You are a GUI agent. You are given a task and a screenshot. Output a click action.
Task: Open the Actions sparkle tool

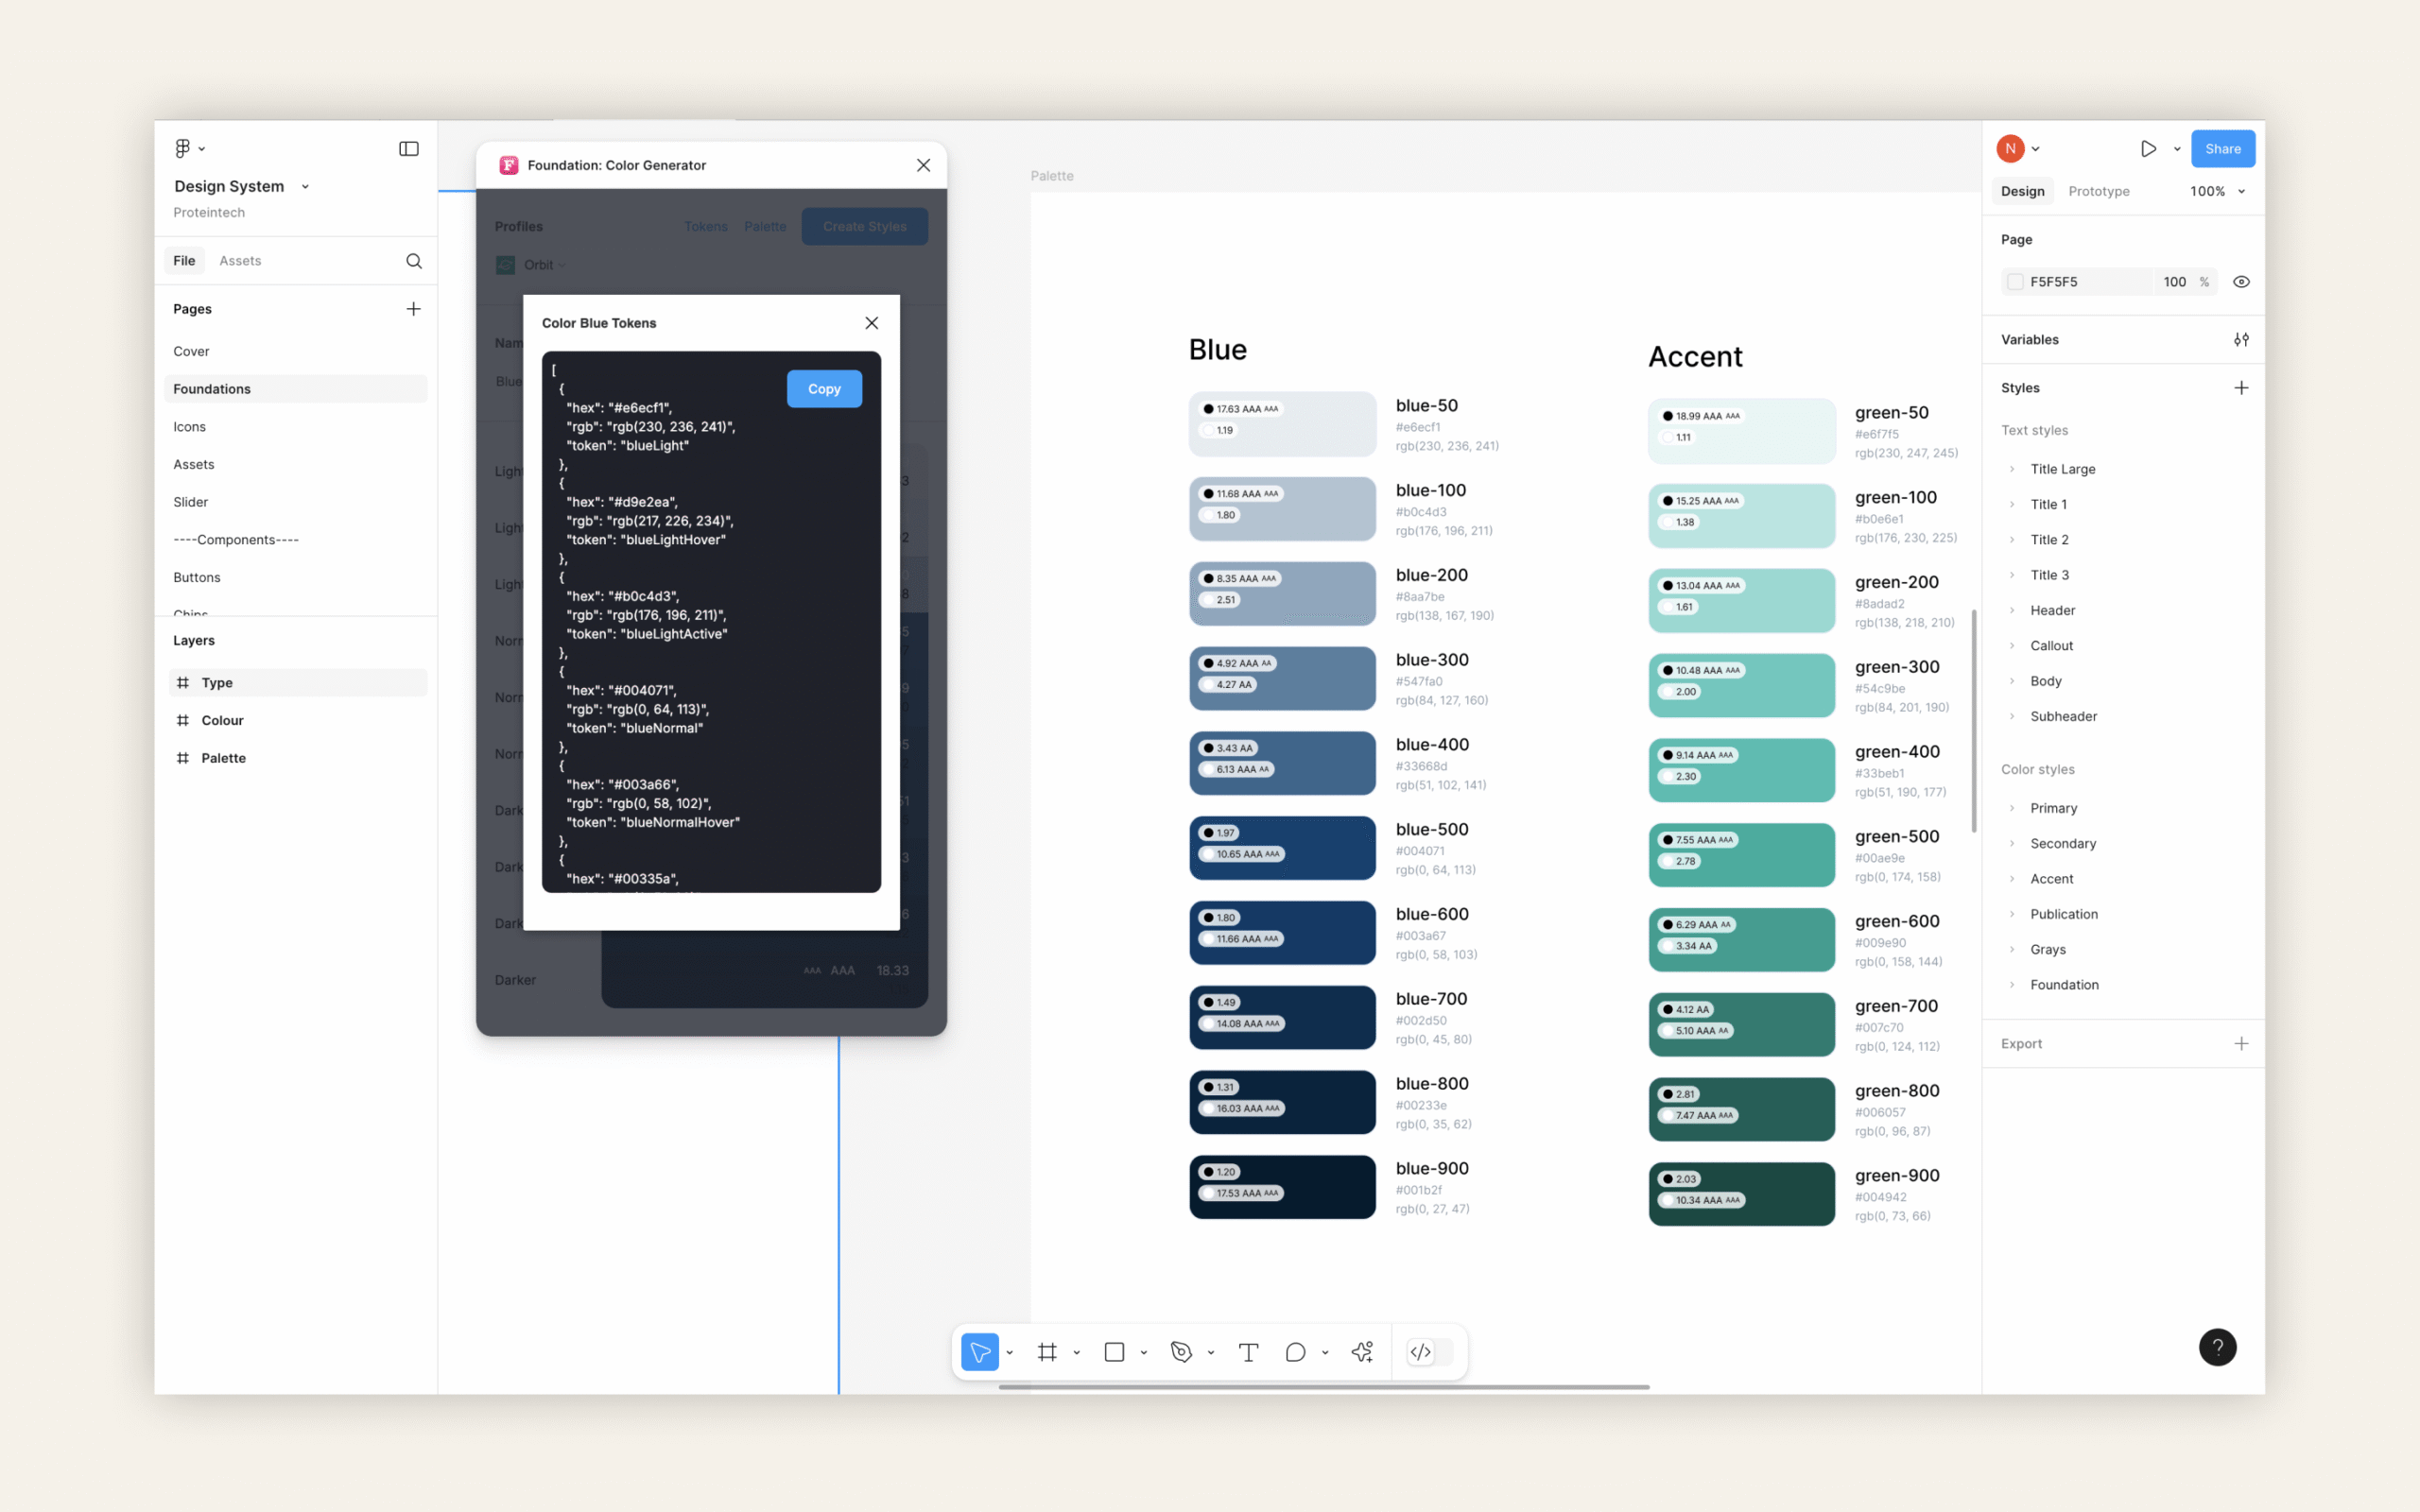1362,1352
